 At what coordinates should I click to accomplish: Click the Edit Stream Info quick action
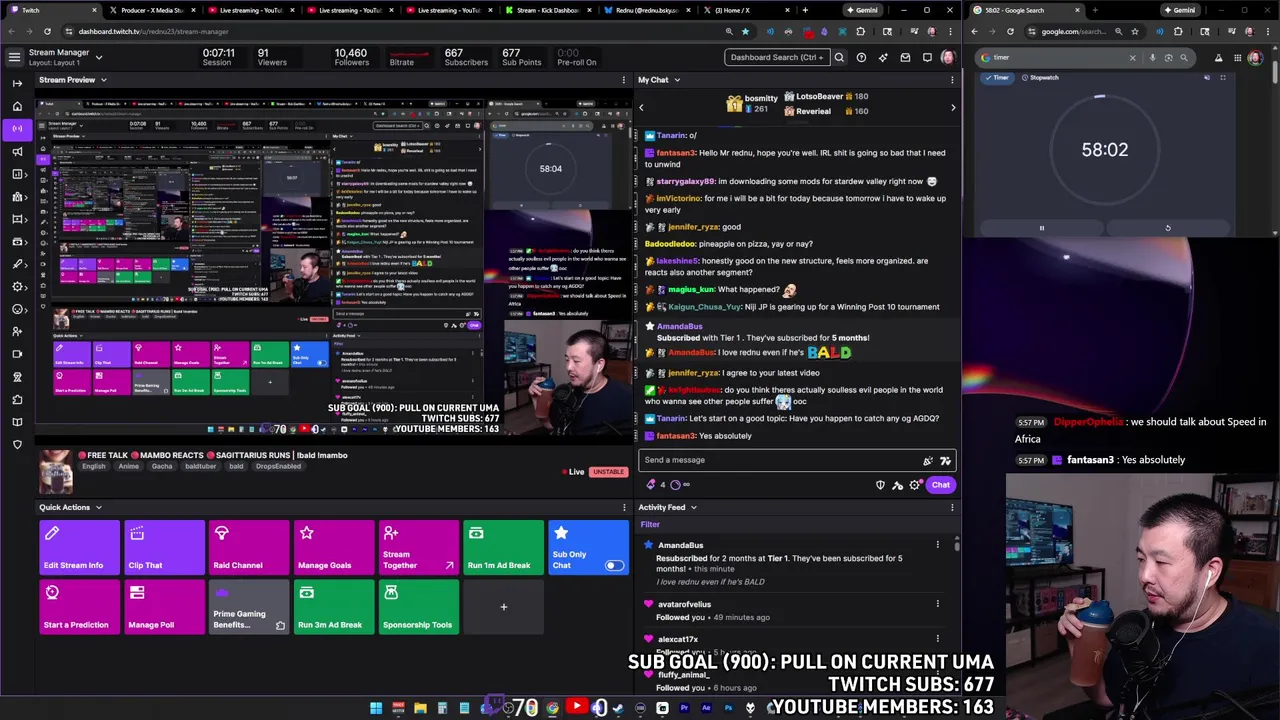click(79, 547)
